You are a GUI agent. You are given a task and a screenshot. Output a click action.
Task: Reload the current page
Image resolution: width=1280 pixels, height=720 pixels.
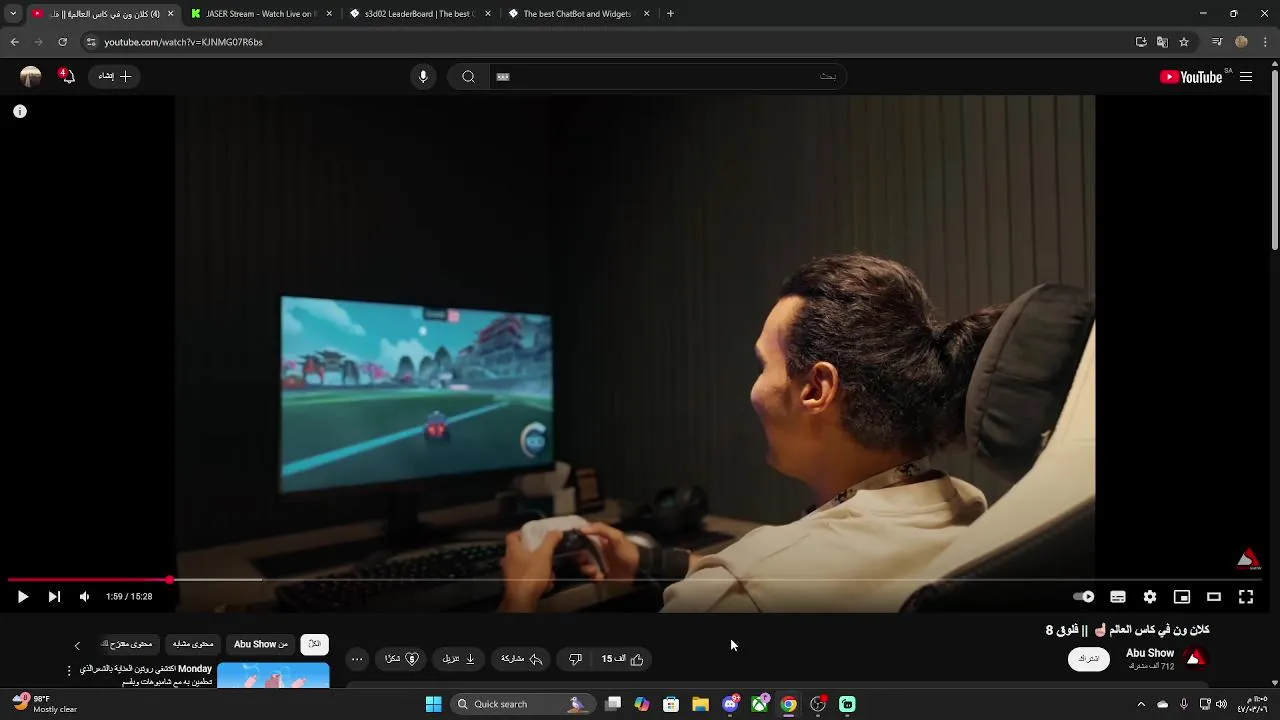pos(62,42)
